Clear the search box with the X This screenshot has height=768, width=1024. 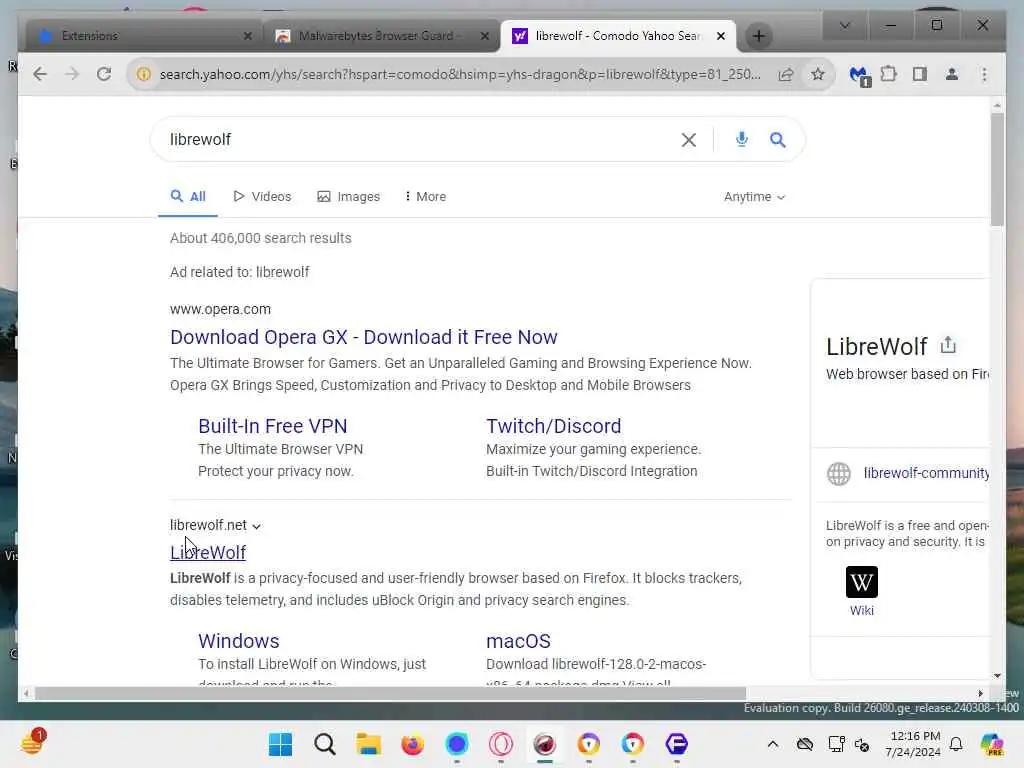[x=688, y=140]
